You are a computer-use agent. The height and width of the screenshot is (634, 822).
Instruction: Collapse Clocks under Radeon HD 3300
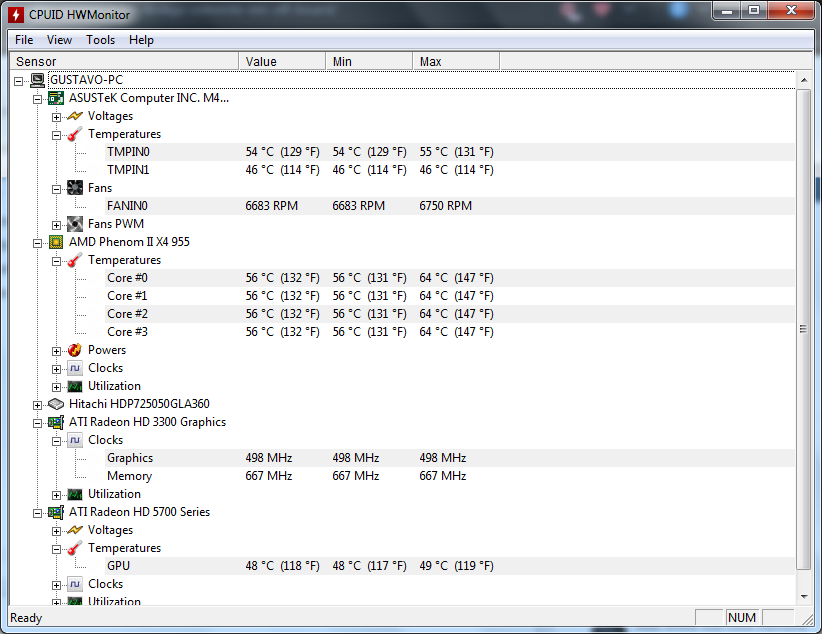(57, 442)
